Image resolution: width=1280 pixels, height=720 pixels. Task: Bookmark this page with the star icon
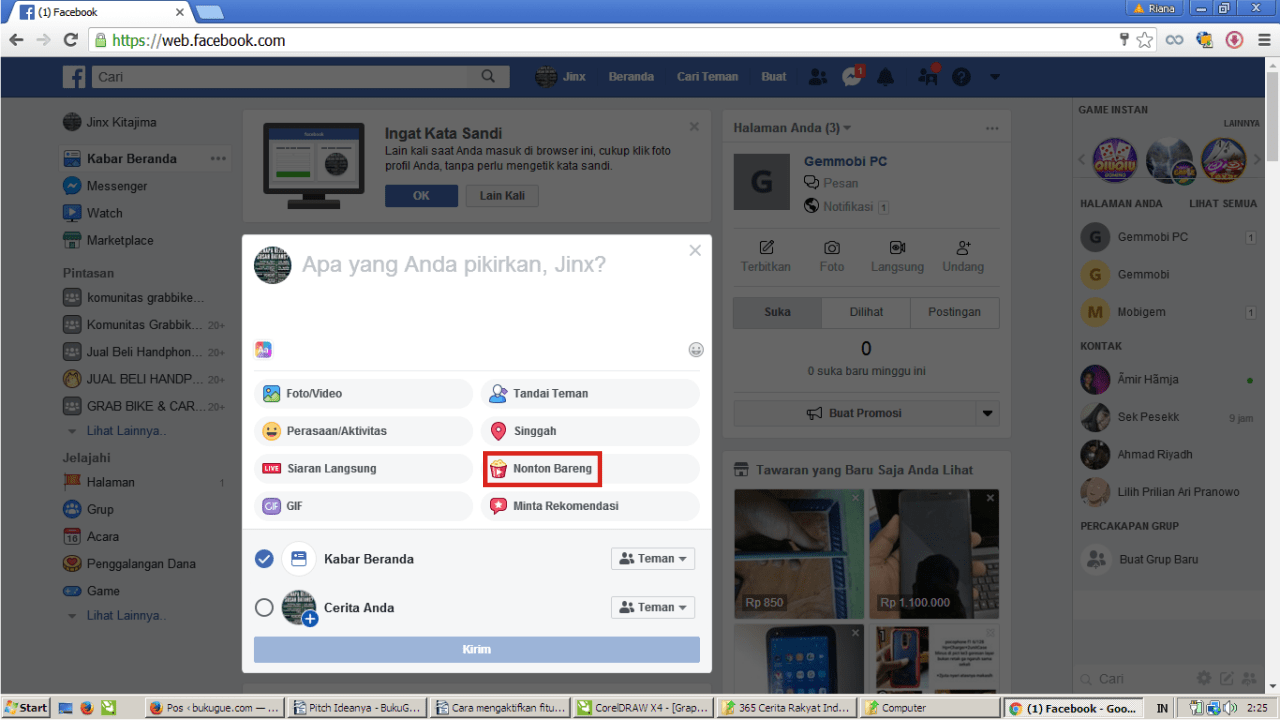click(1145, 40)
